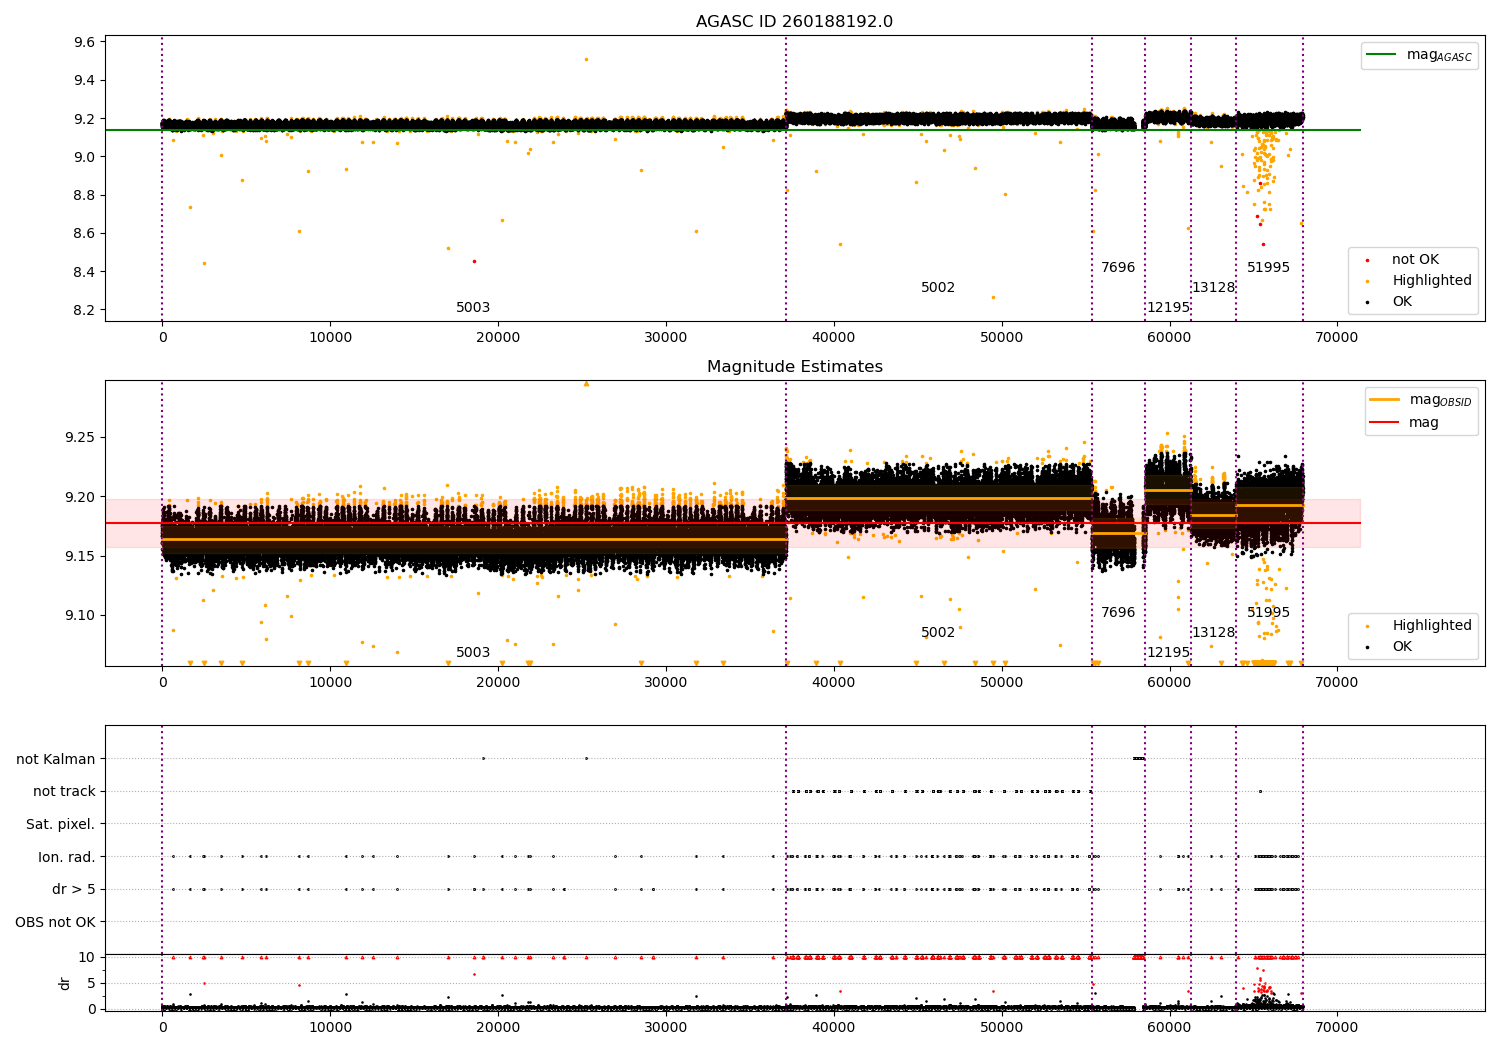Click orange outlier point near 9.5 in top plot
1500x1050 pixels.
(586, 59)
